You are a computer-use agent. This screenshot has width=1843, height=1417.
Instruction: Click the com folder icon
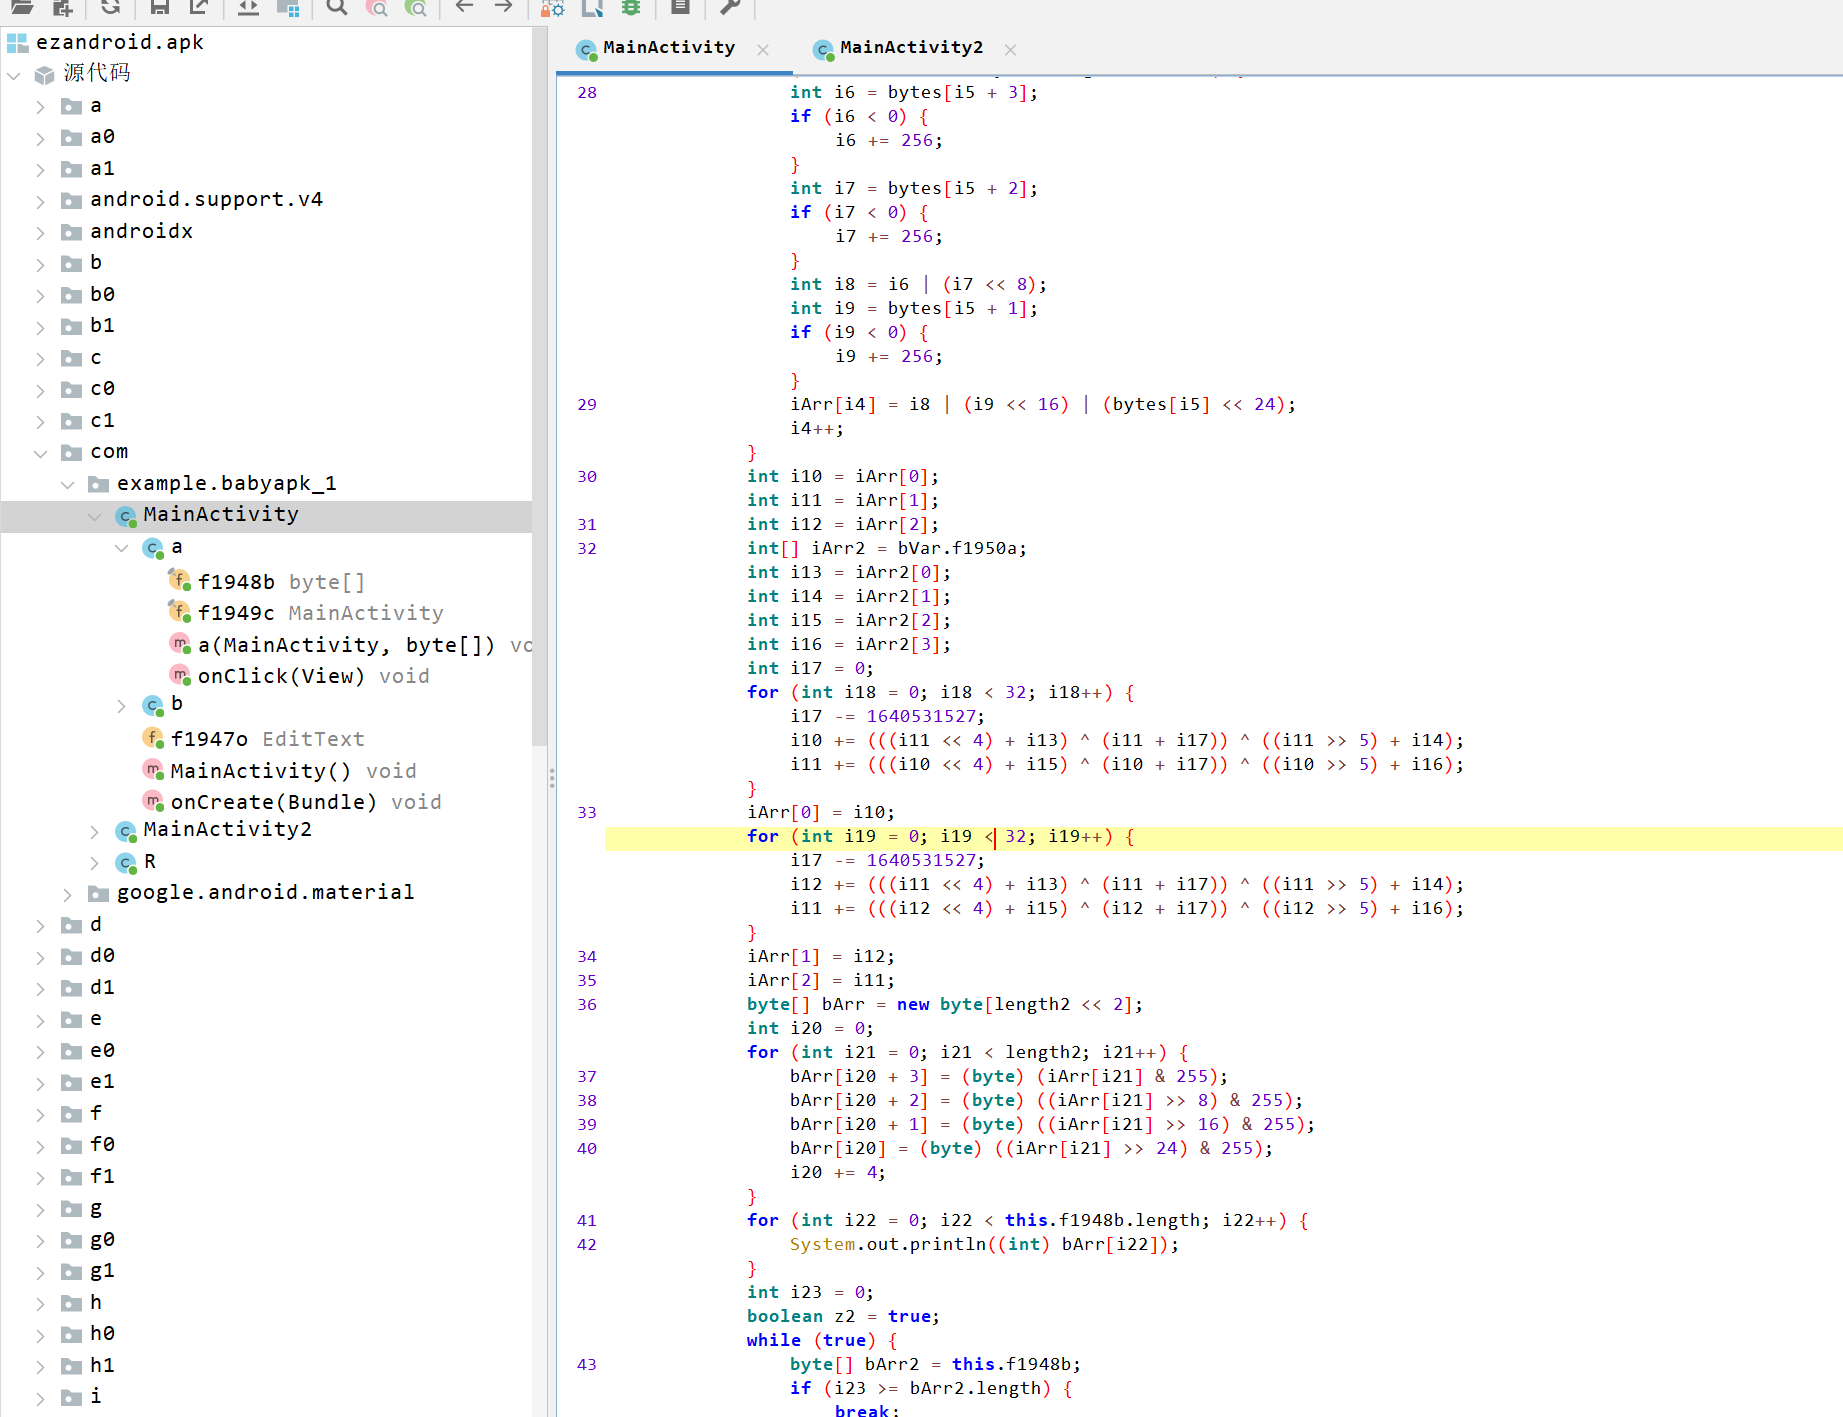(71, 453)
